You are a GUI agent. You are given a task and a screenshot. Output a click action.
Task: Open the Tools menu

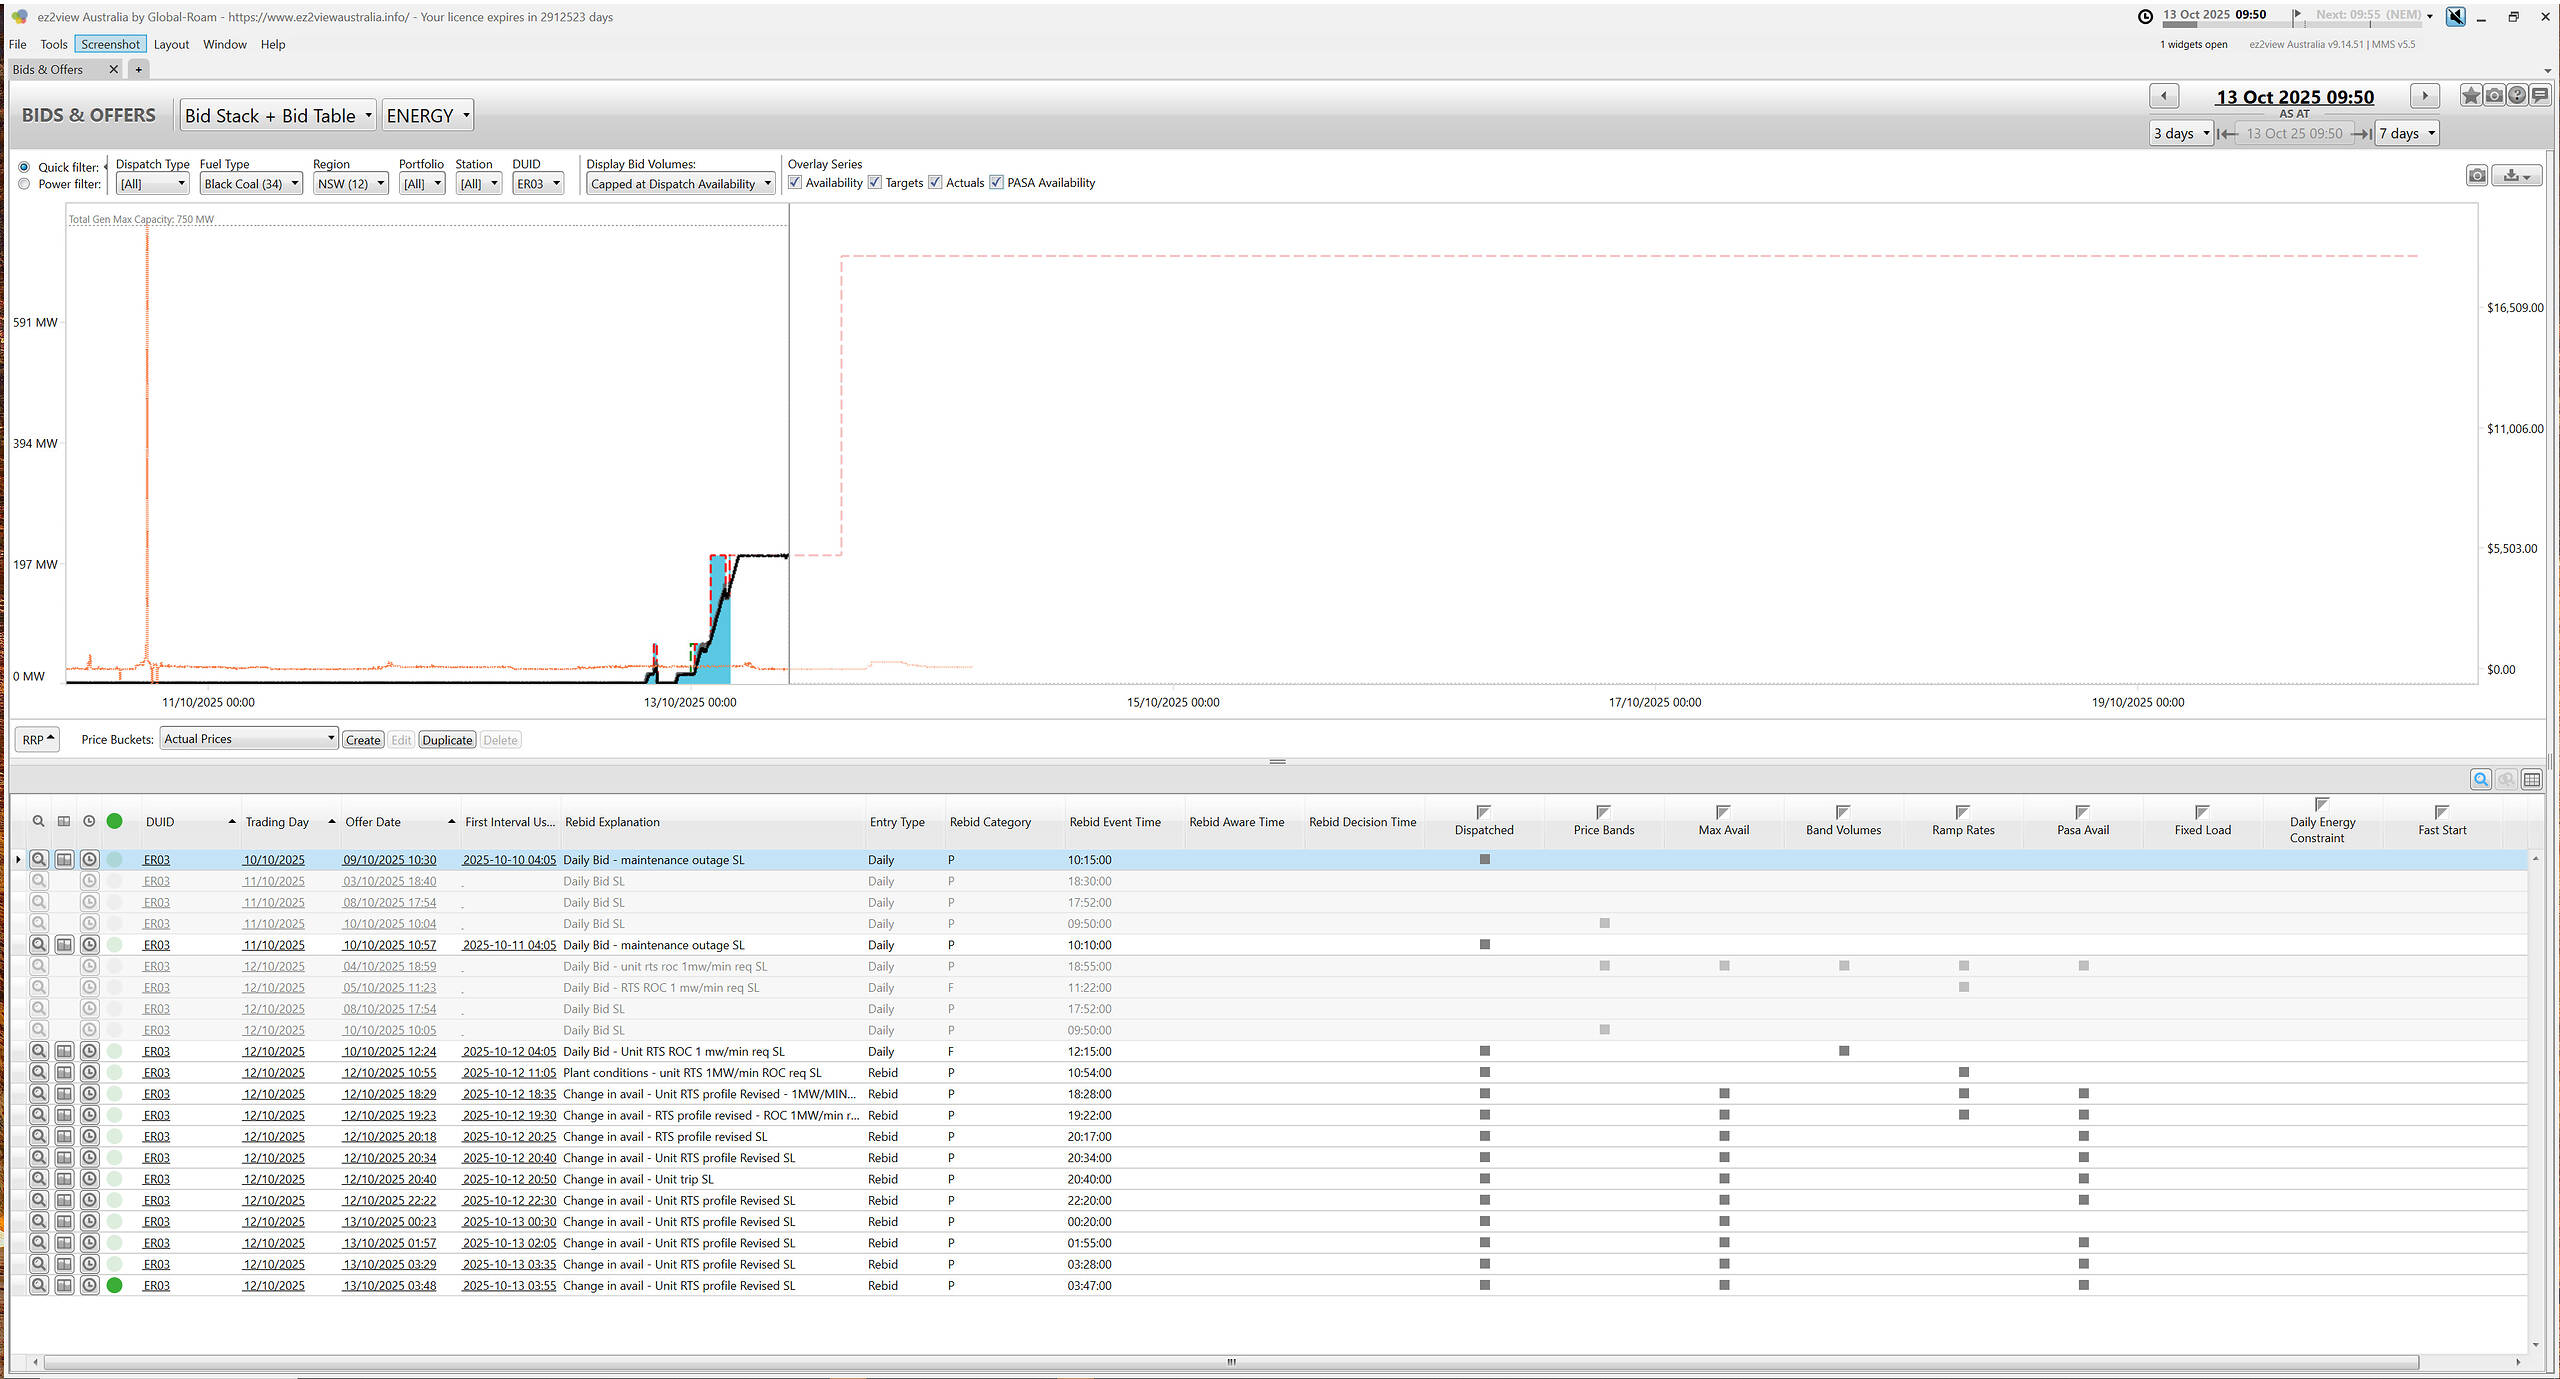(53, 44)
